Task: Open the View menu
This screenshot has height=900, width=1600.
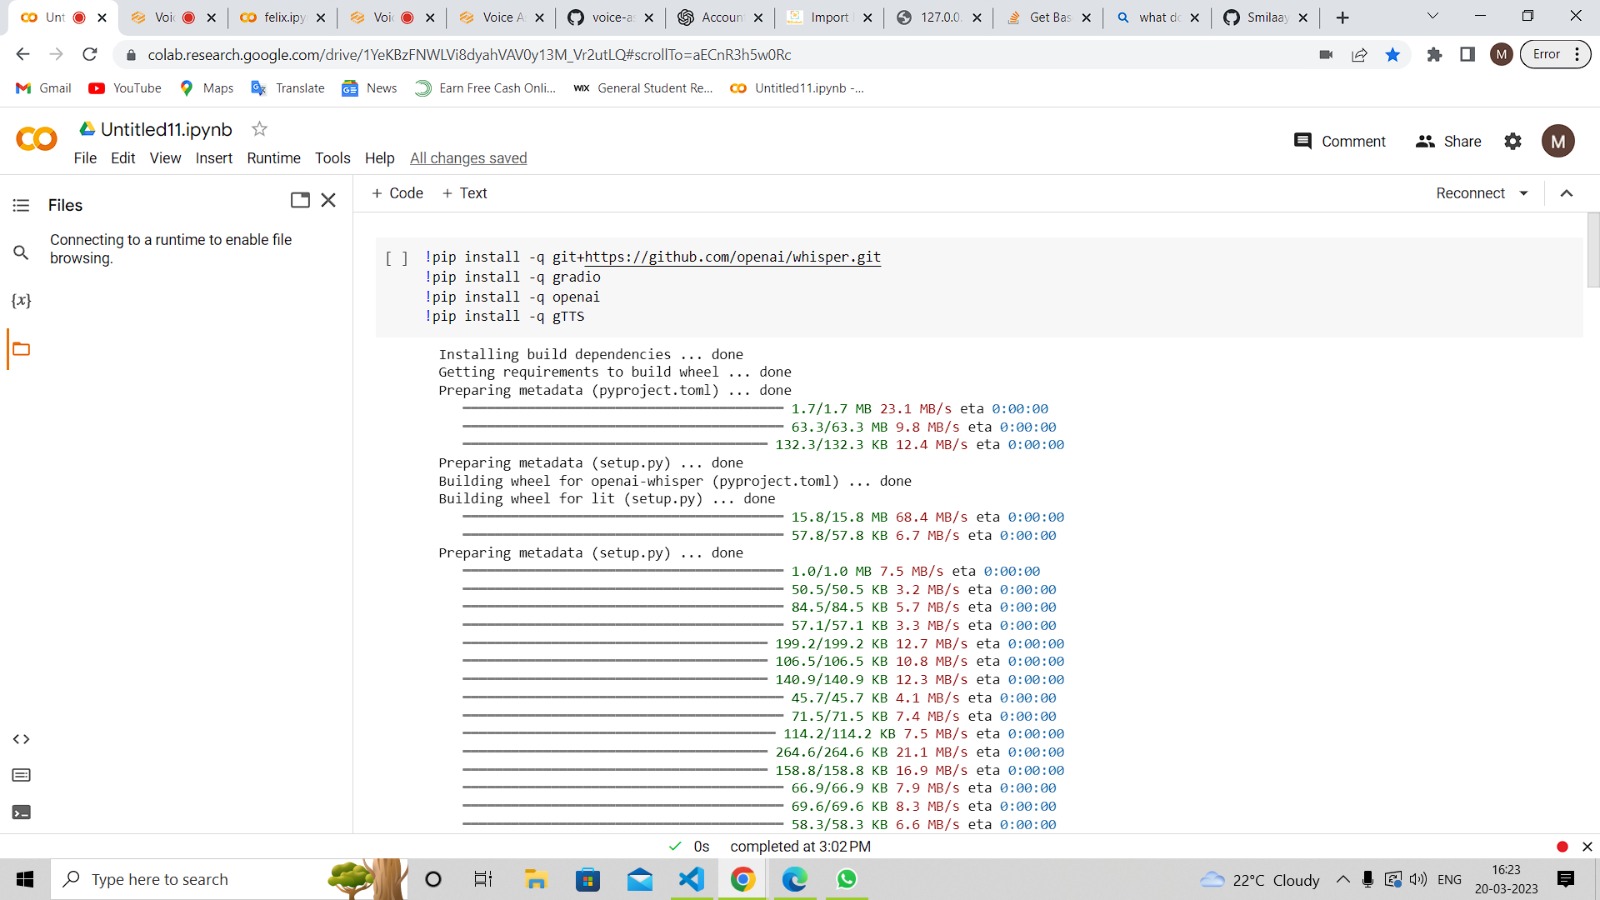Action: tap(165, 158)
